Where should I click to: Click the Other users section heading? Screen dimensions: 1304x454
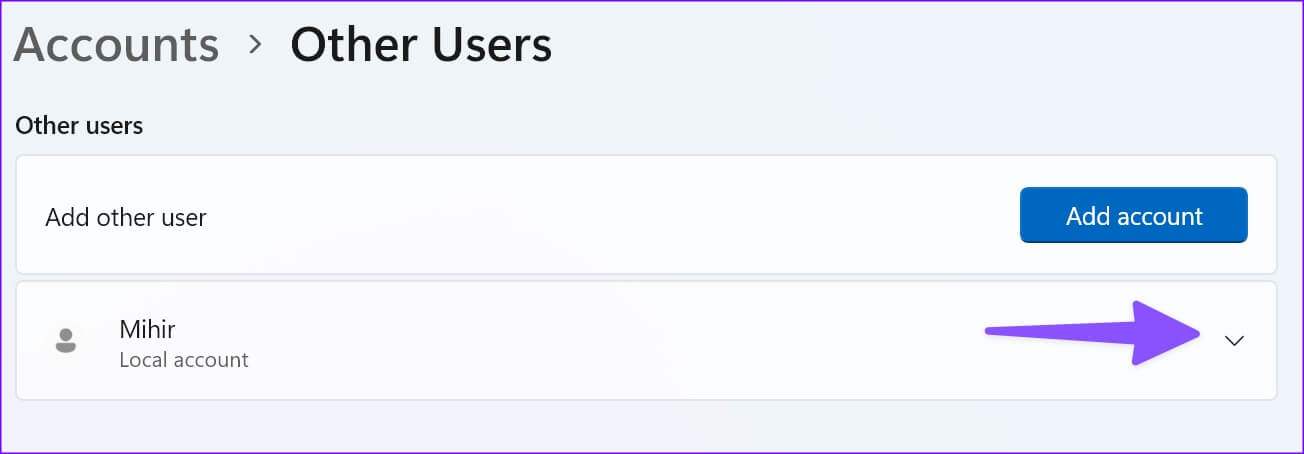(x=79, y=126)
